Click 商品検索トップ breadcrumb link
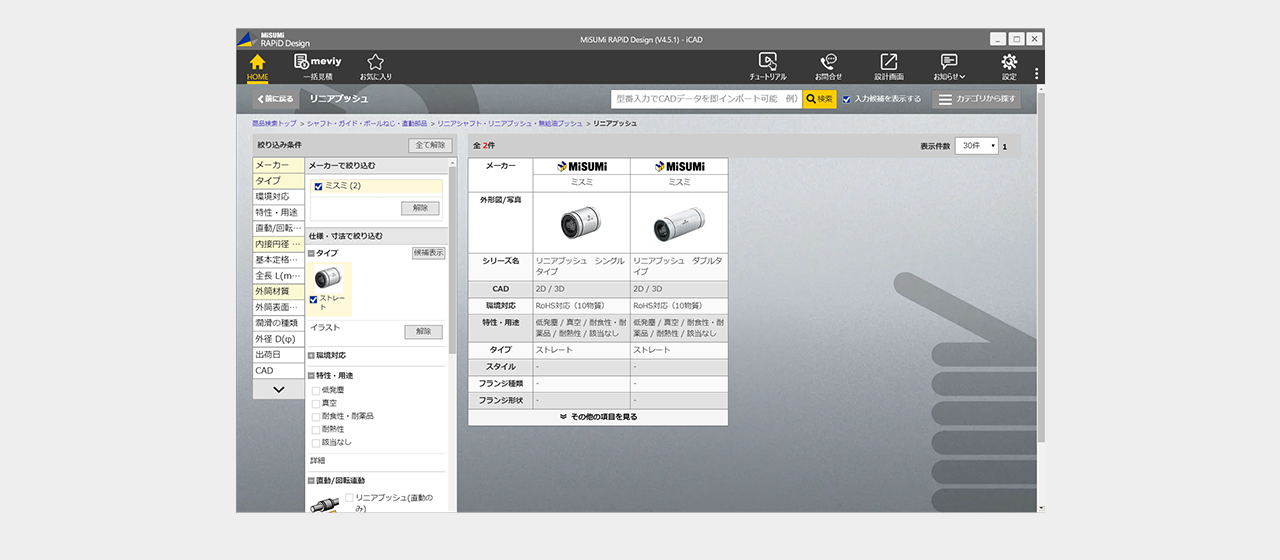The height and width of the screenshot is (560, 1280). pos(274,123)
